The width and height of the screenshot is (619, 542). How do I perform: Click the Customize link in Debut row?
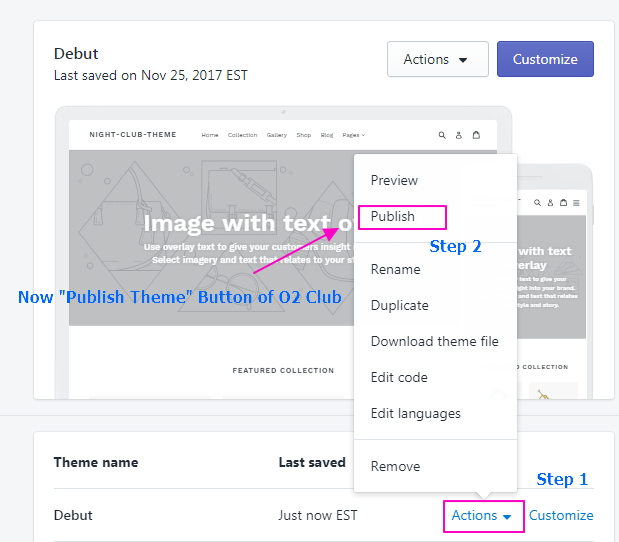point(561,516)
